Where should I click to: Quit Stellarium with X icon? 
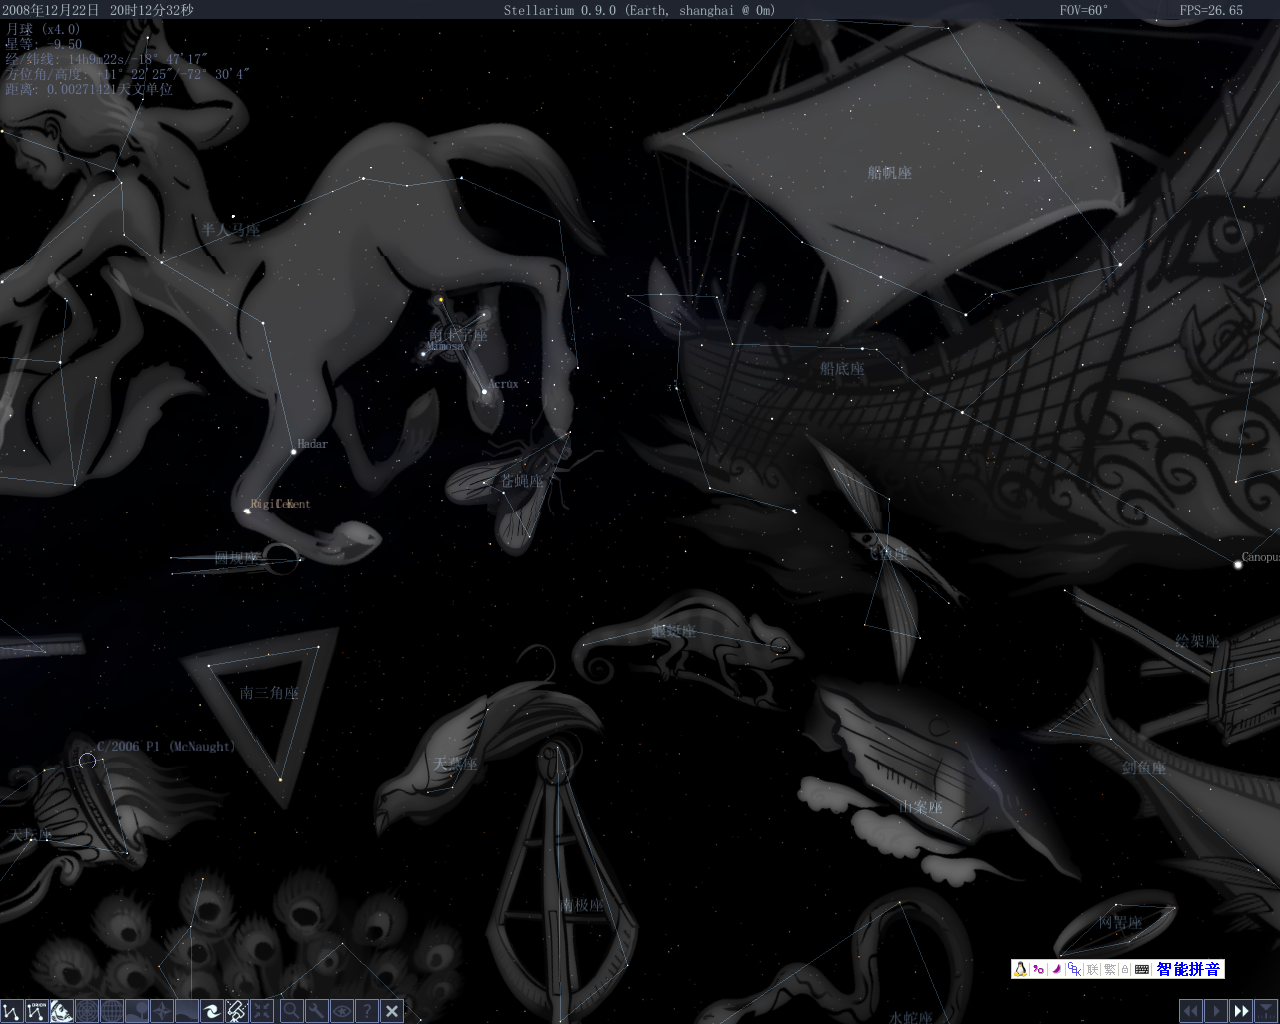coord(392,1011)
